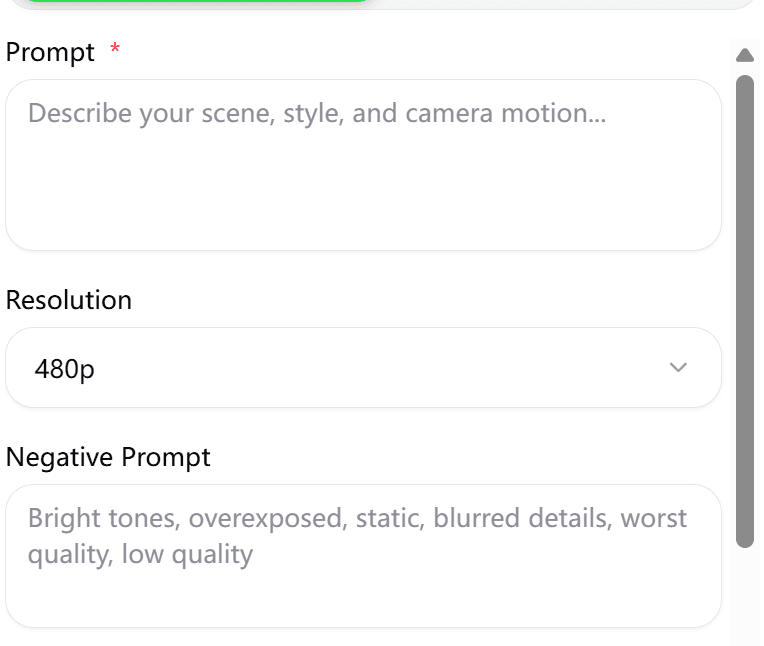The height and width of the screenshot is (646, 764).
Task: Focus the Negative Prompt text field
Action: [x=363, y=556]
